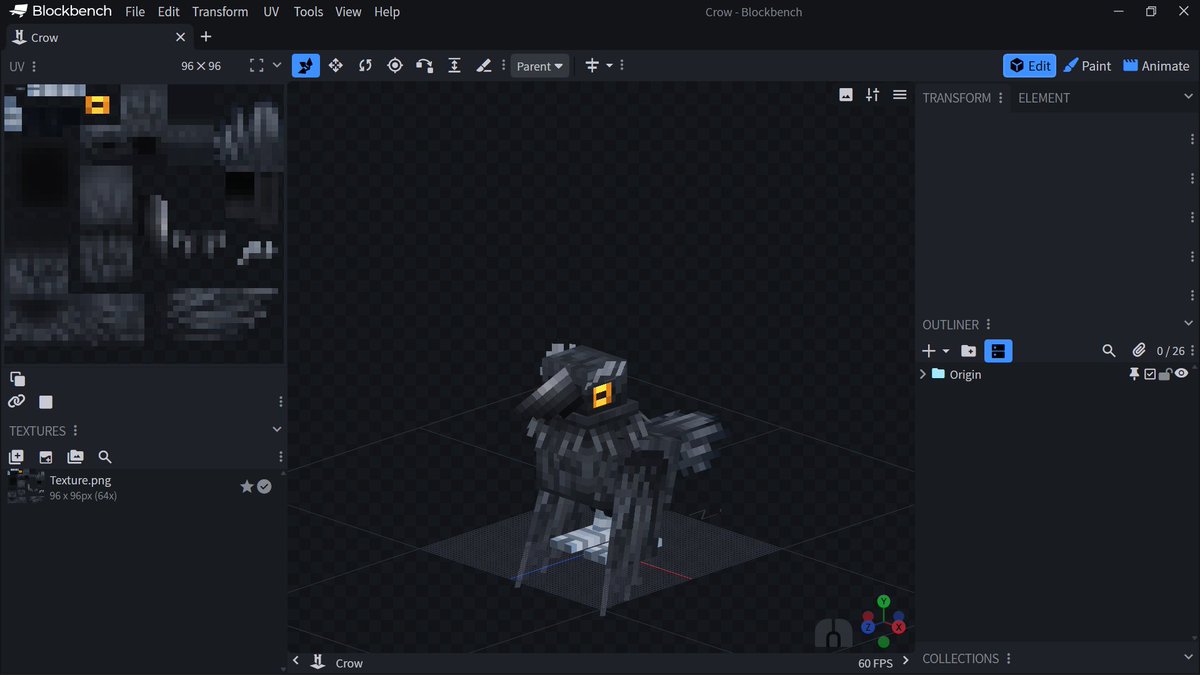This screenshot has height=675, width=1200.
Task: Open the View menu
Action: coord(348,12)
